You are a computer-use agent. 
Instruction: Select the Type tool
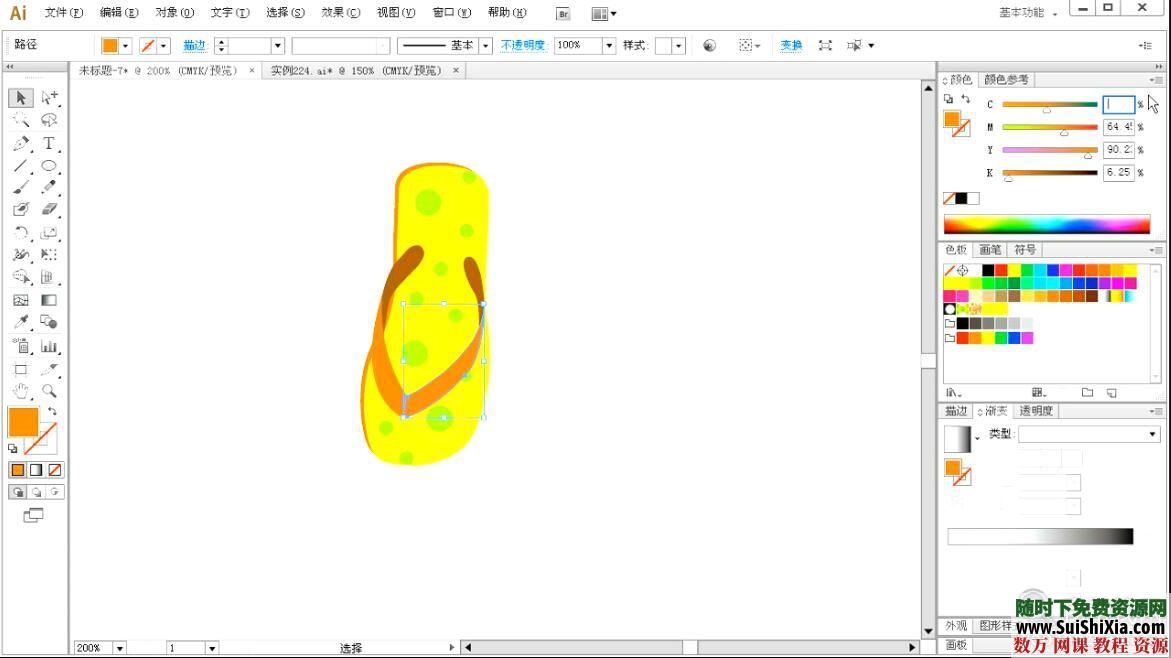(48, 144)
